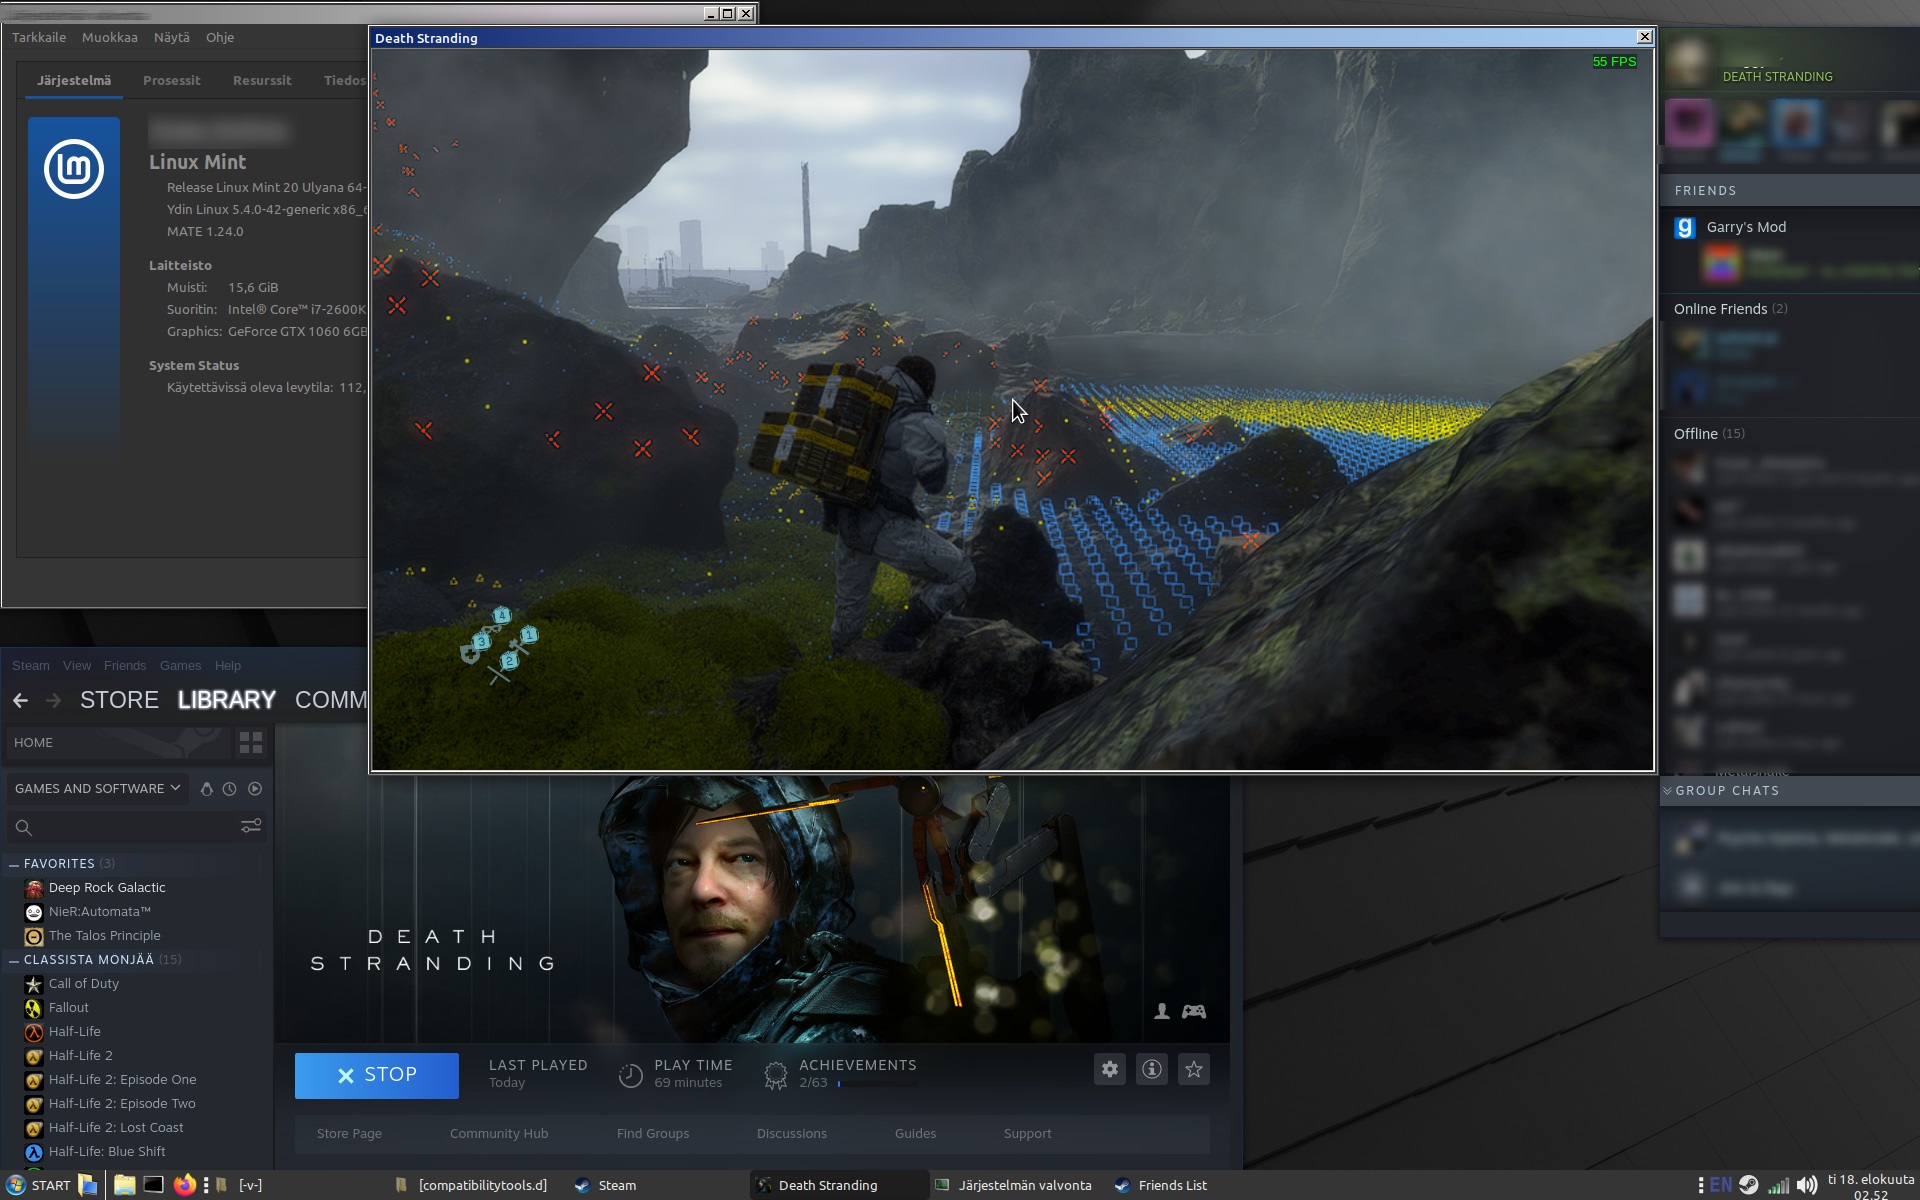This screenshot has height=1200, width=1920.
Task: Open GAMES AND SOFTWARE dropdown
Action: pyautogui.click(x=97, y=788)
